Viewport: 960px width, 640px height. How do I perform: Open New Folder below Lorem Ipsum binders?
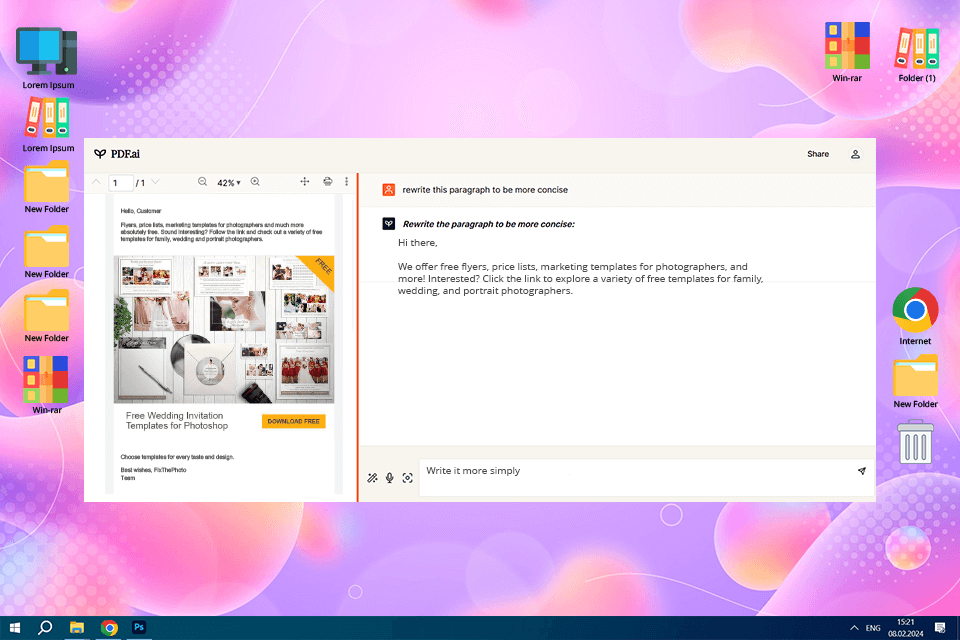47,187
